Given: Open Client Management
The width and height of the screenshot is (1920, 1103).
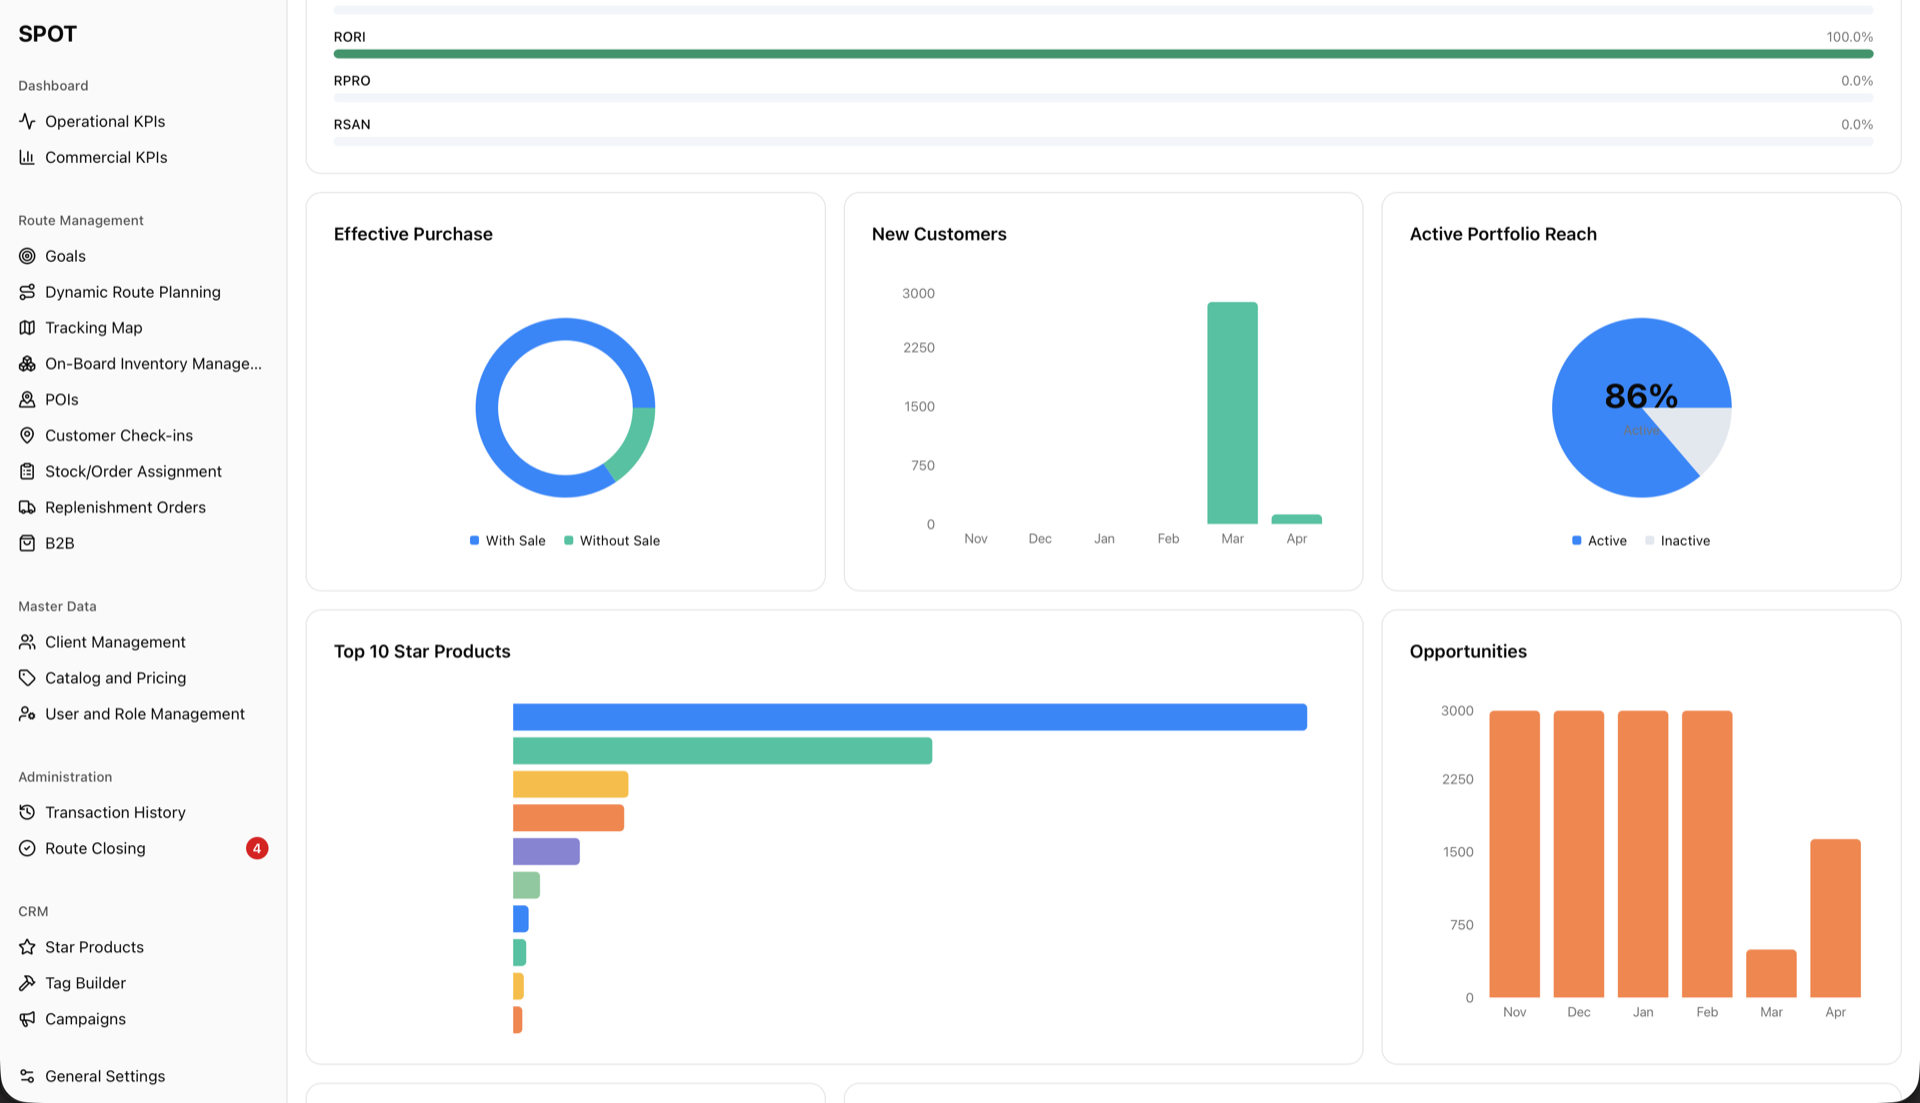Looking at the screenshot, I should coord(115,642).
